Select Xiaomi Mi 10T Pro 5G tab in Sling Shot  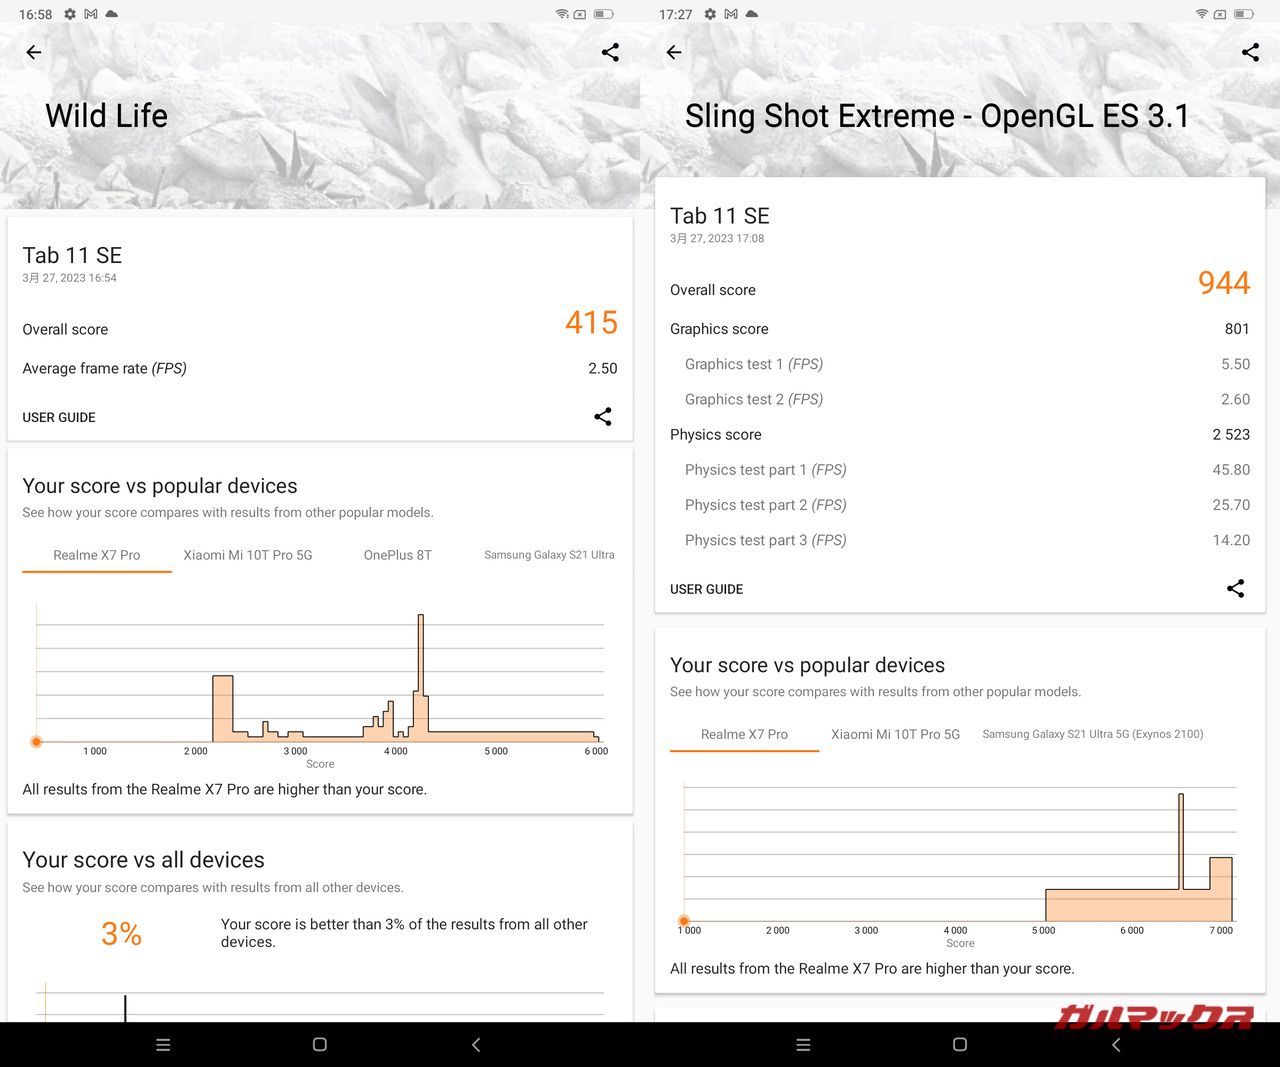coord(895,734)
